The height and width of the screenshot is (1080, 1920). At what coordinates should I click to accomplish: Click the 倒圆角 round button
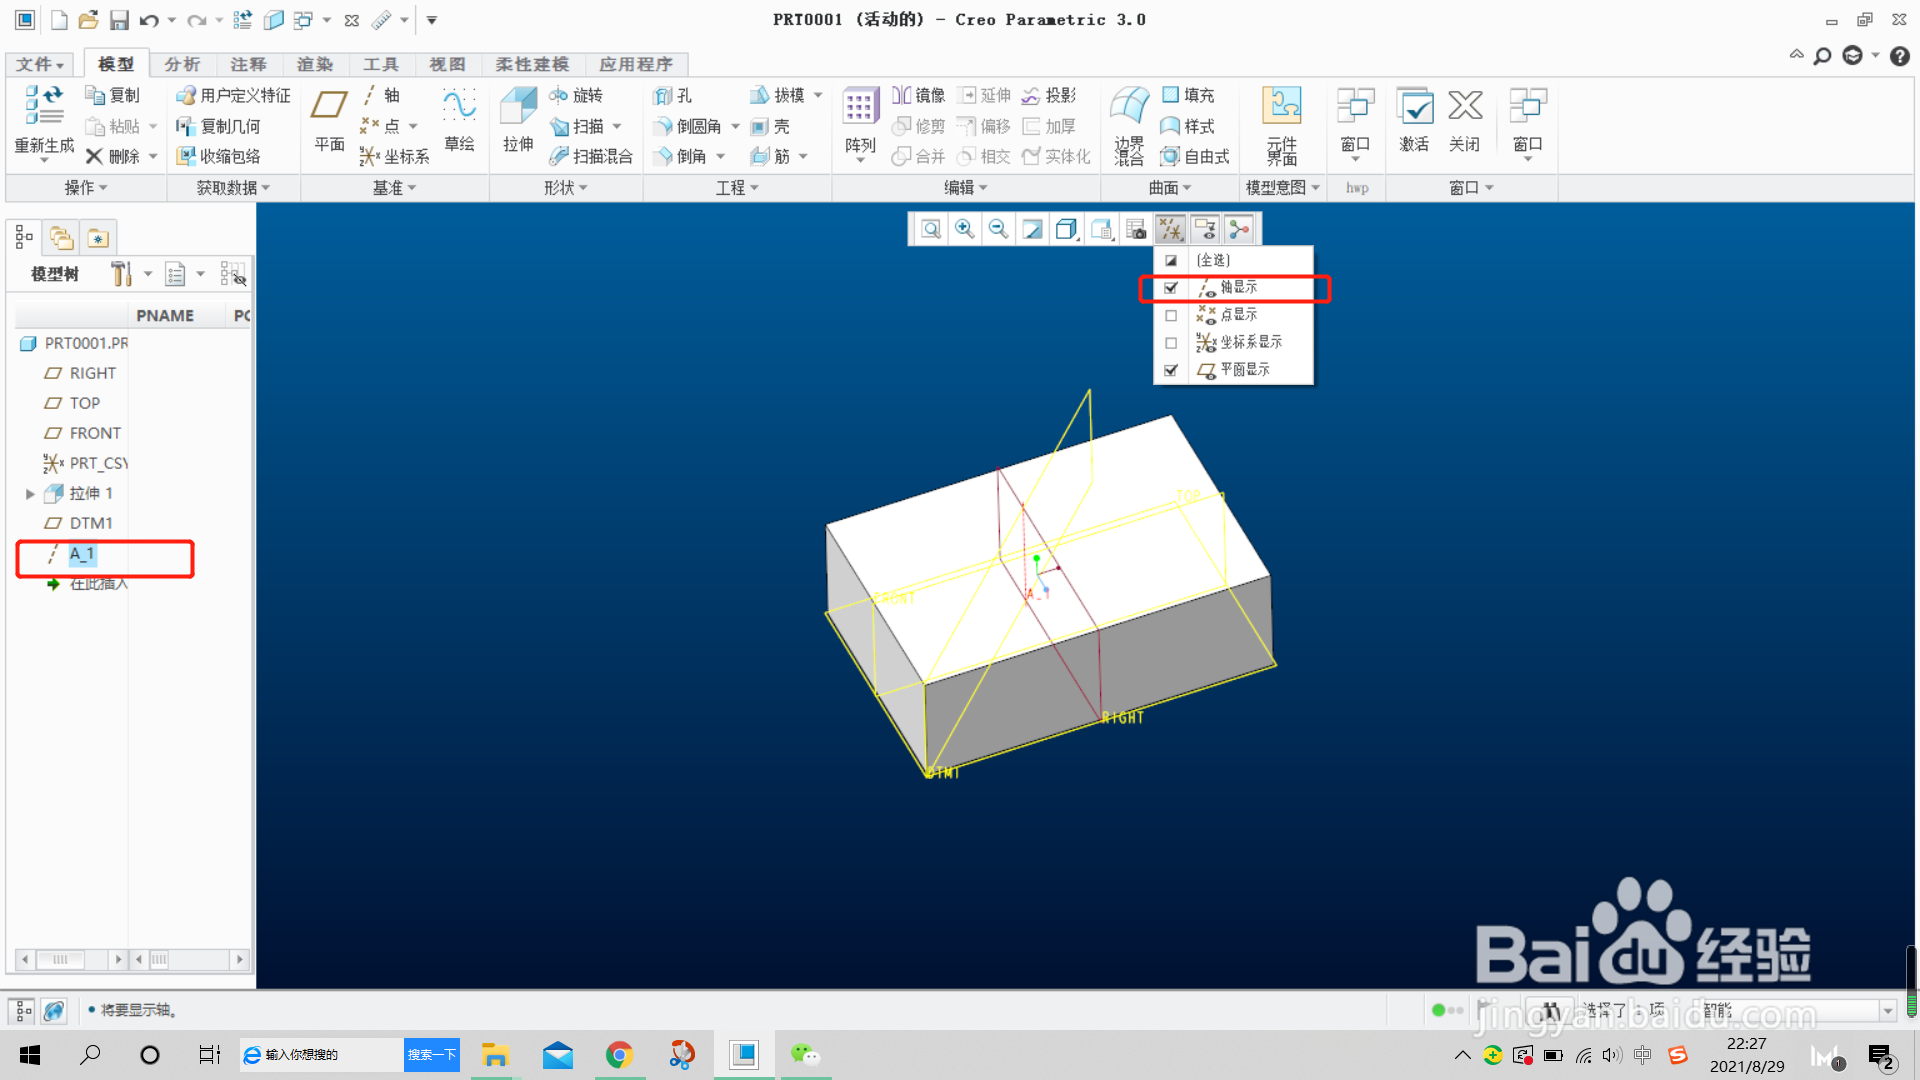[x=687, y=127]
